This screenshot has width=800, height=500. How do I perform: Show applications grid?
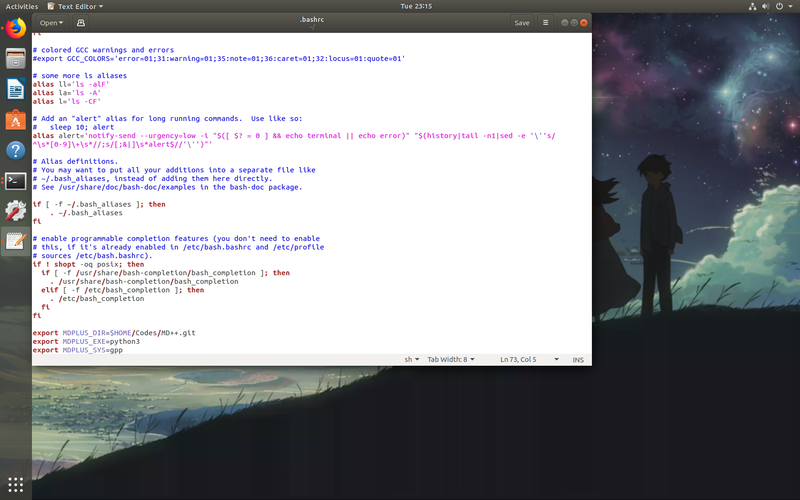[16, 485]
